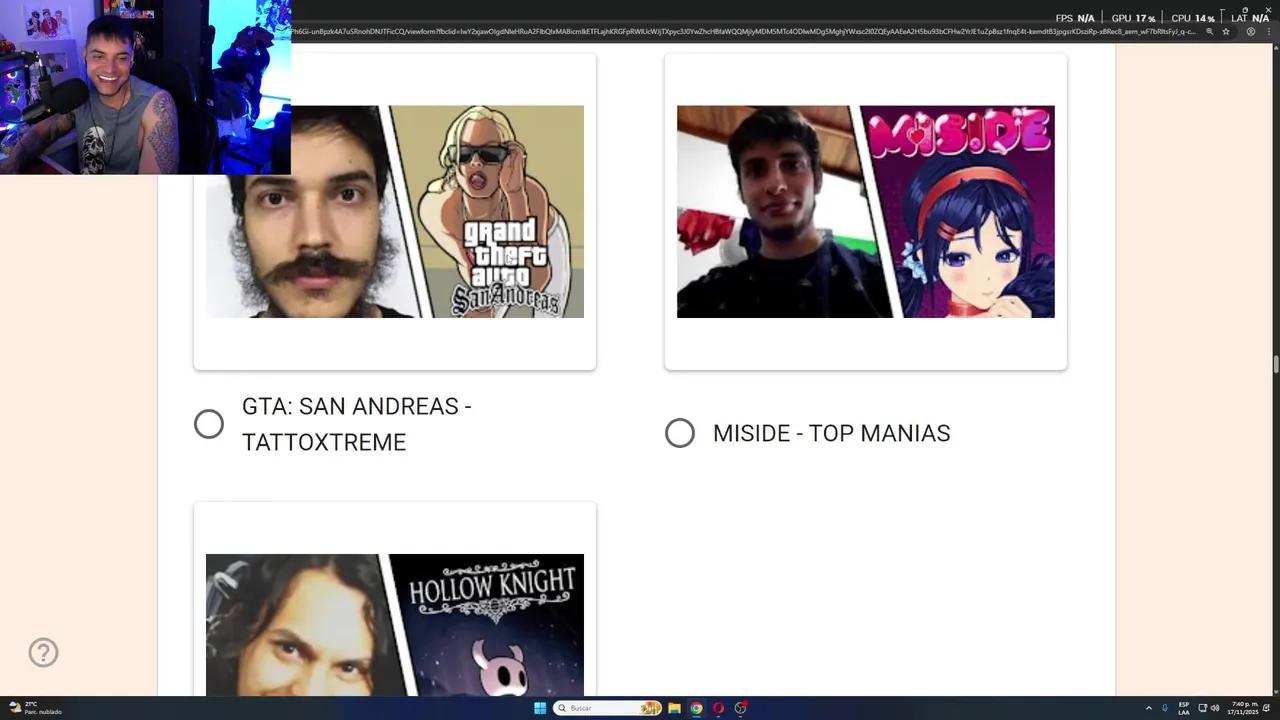Open the help question mark icon

click(43, 653)
